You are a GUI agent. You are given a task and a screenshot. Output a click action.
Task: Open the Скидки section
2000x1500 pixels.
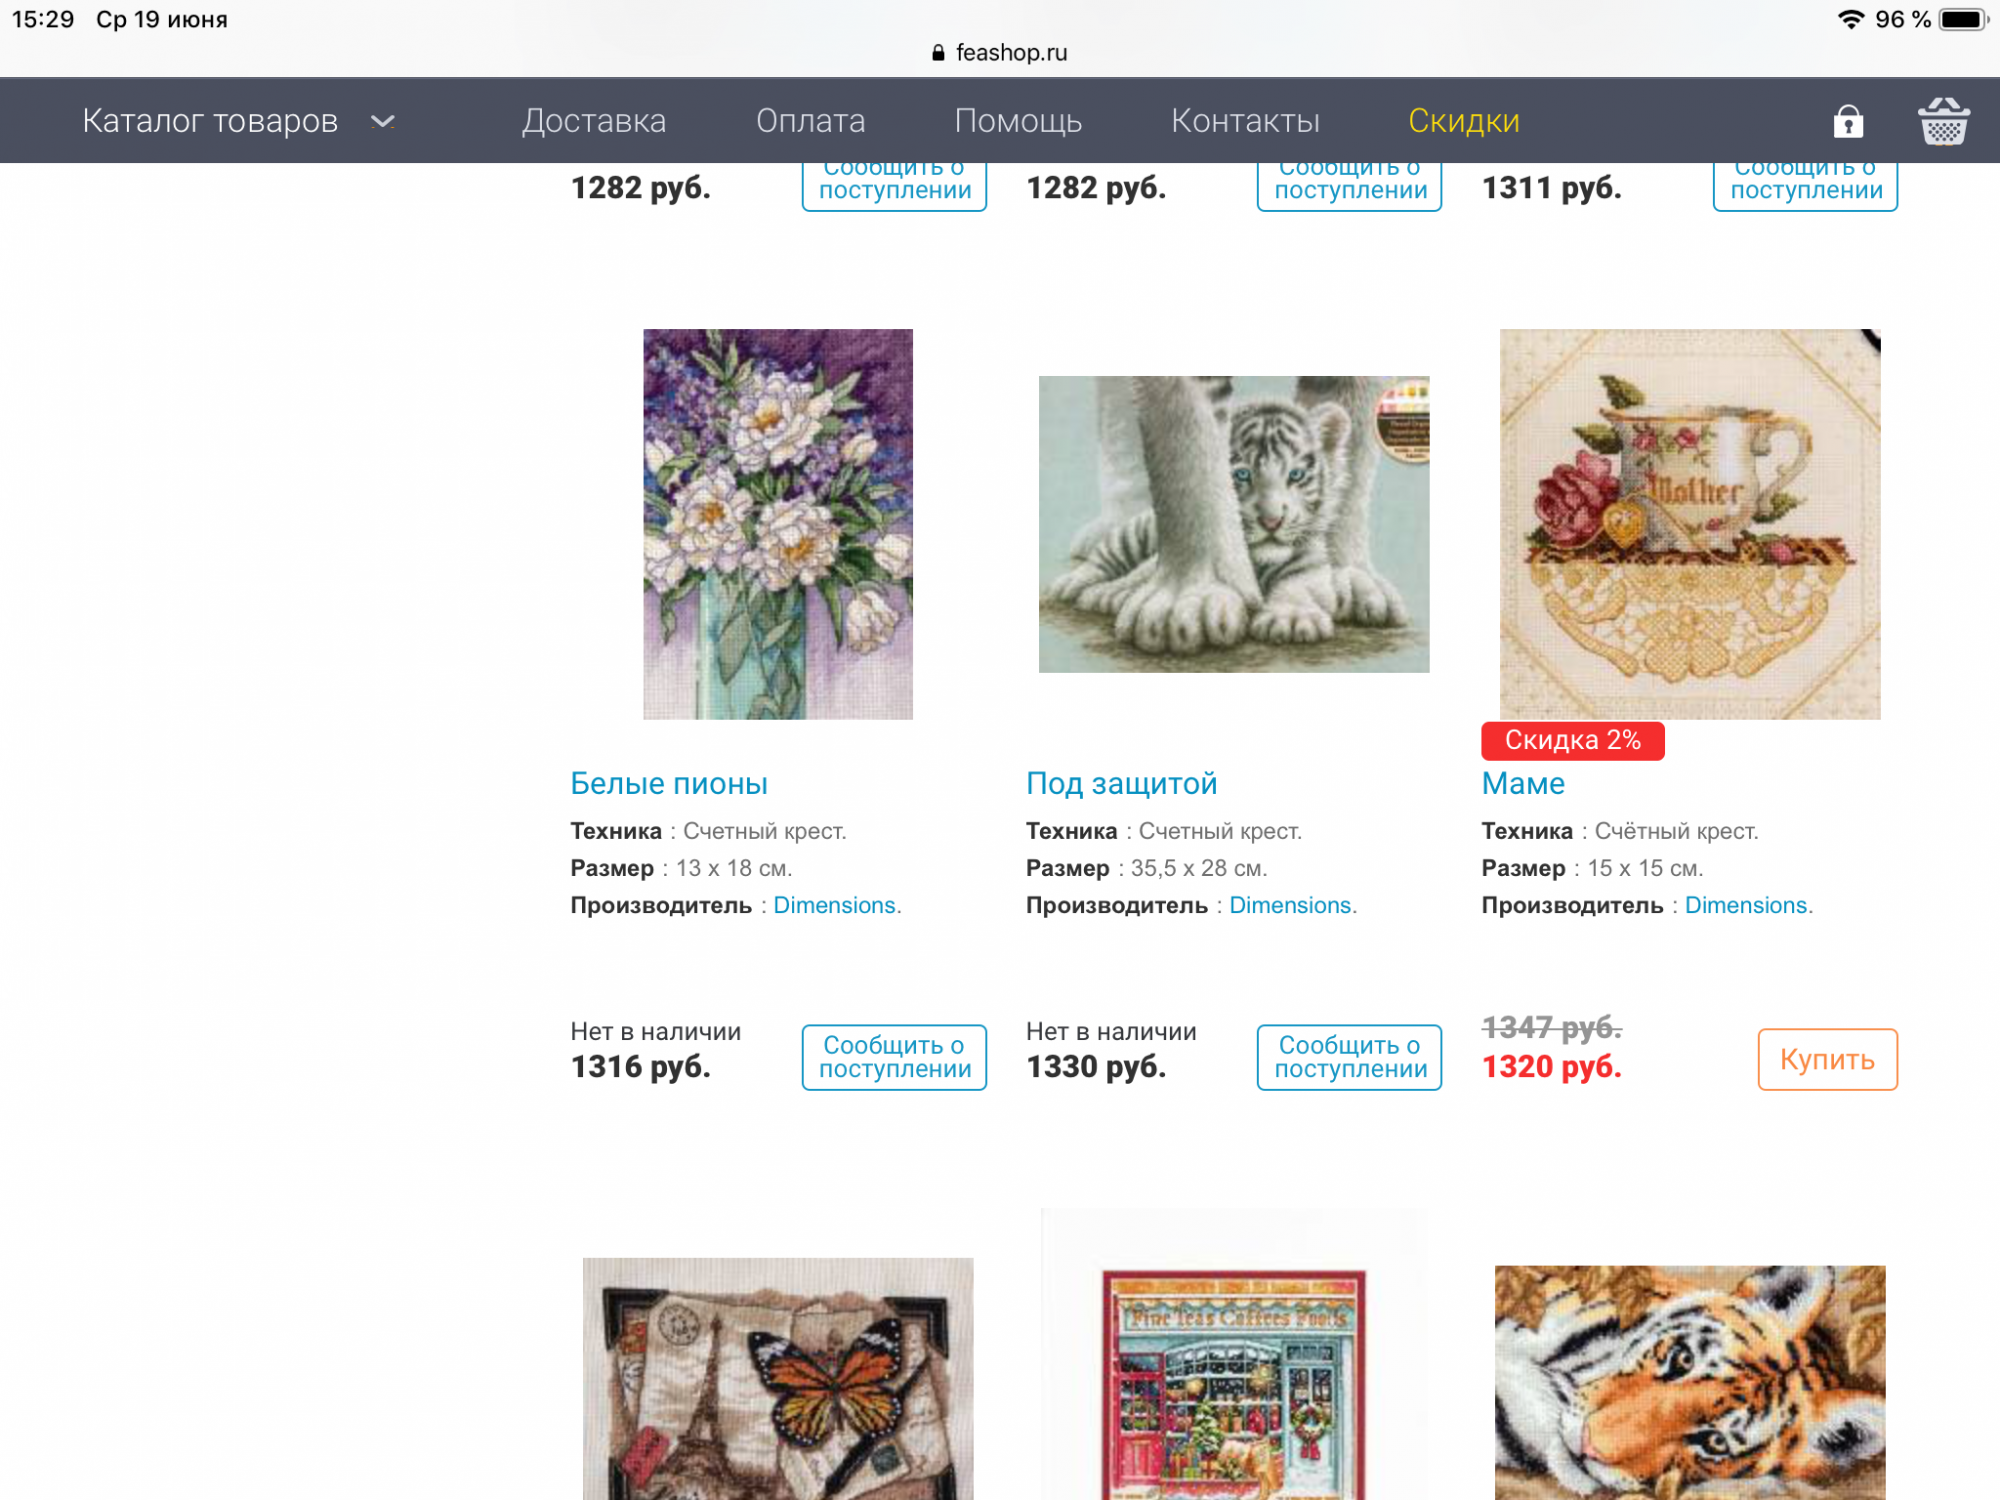coord(1464,121)
